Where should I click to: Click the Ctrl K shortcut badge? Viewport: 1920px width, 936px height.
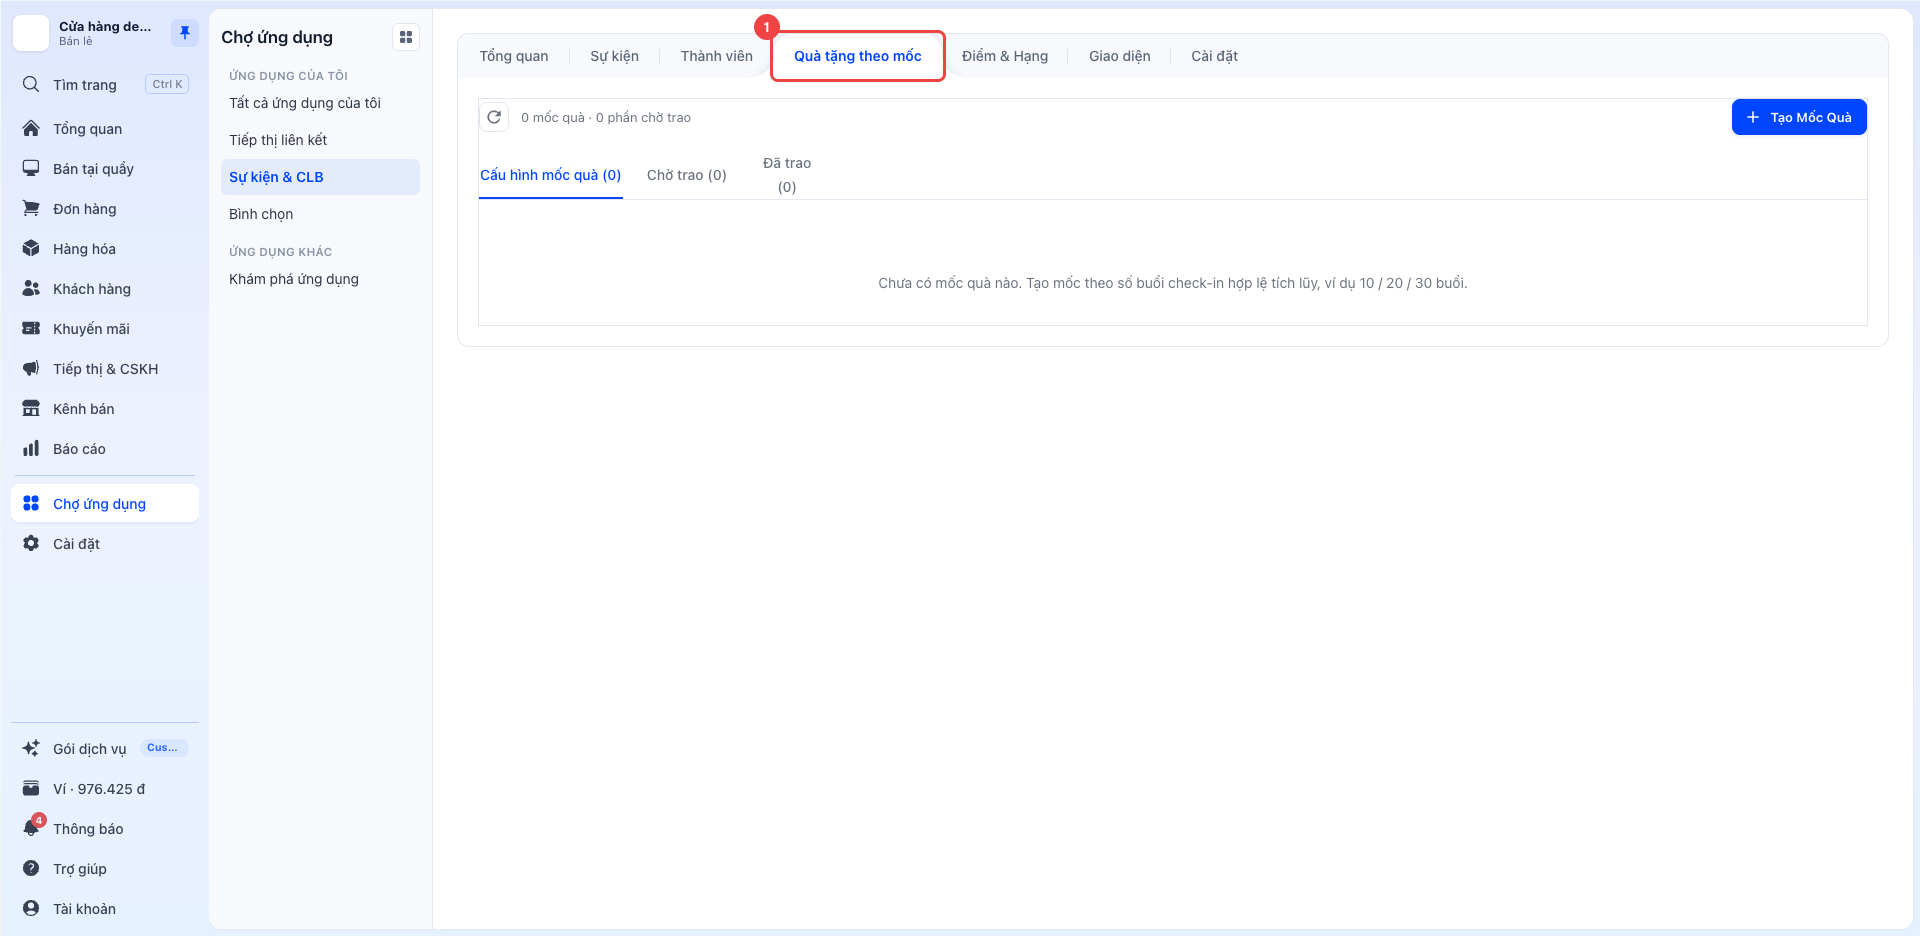tap(167, 84)
